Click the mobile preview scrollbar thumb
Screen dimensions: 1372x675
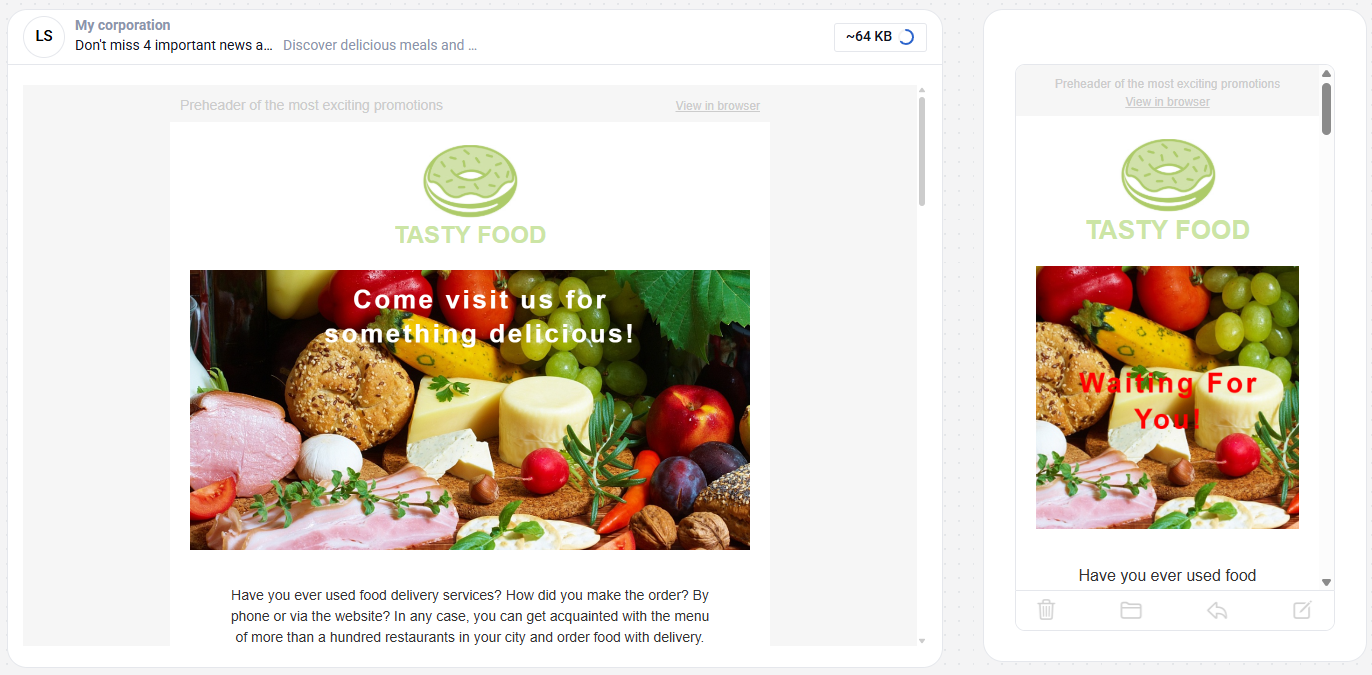coord(1327,109)
